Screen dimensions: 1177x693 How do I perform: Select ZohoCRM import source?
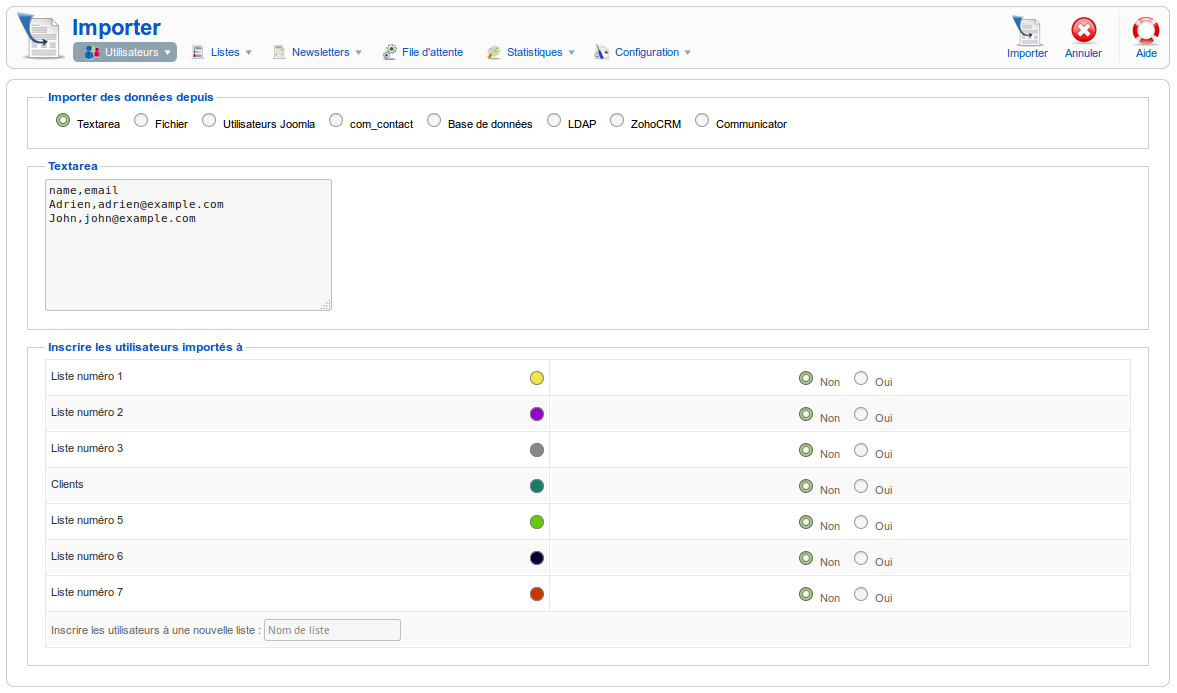click(617, 121)
